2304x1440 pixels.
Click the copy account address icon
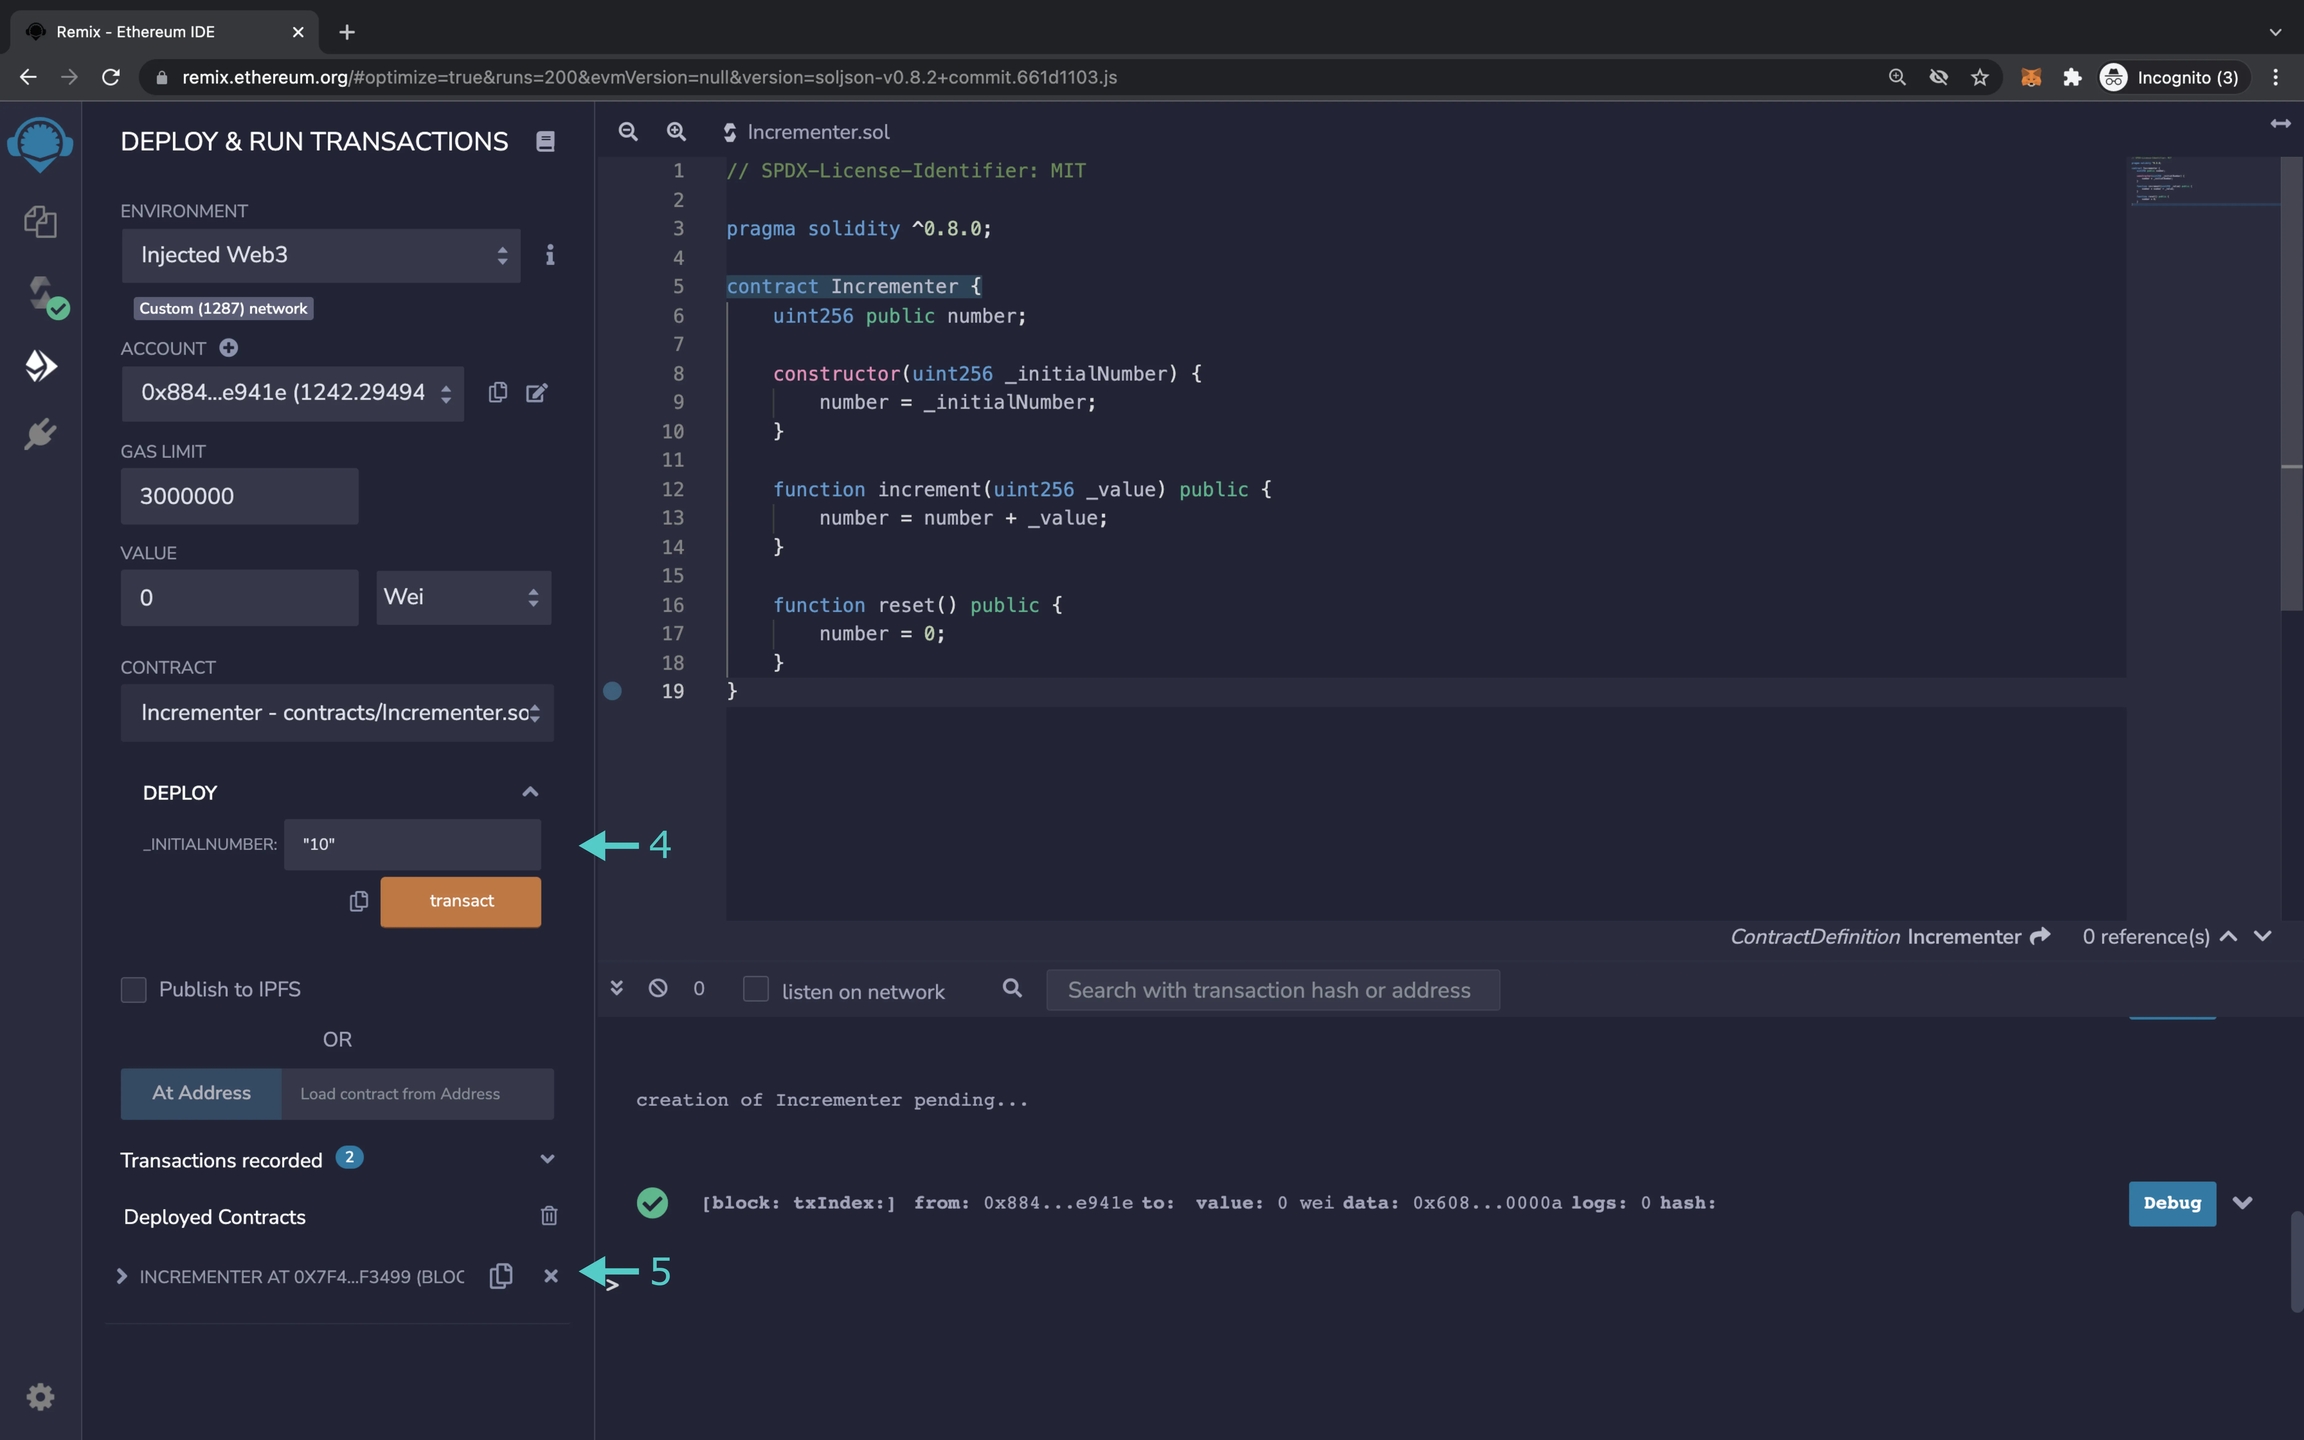point(497,393)
